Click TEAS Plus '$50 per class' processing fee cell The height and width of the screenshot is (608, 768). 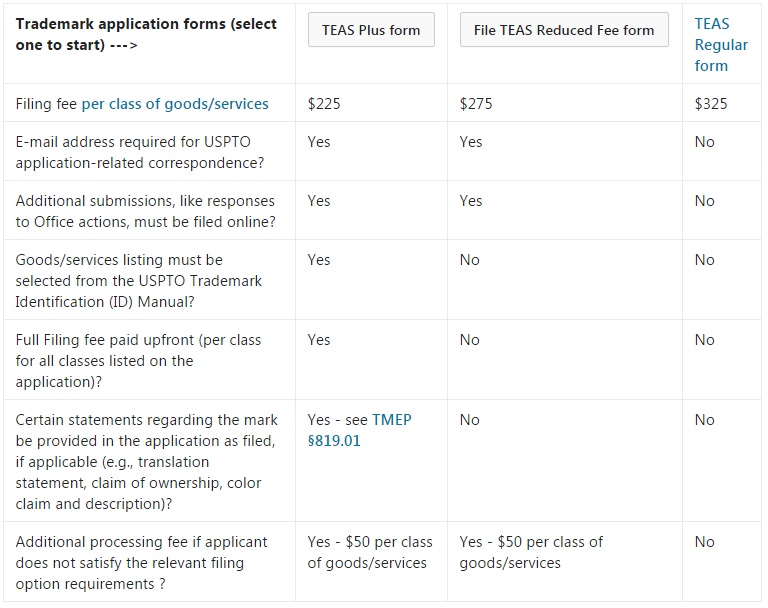tap(370, 552)
